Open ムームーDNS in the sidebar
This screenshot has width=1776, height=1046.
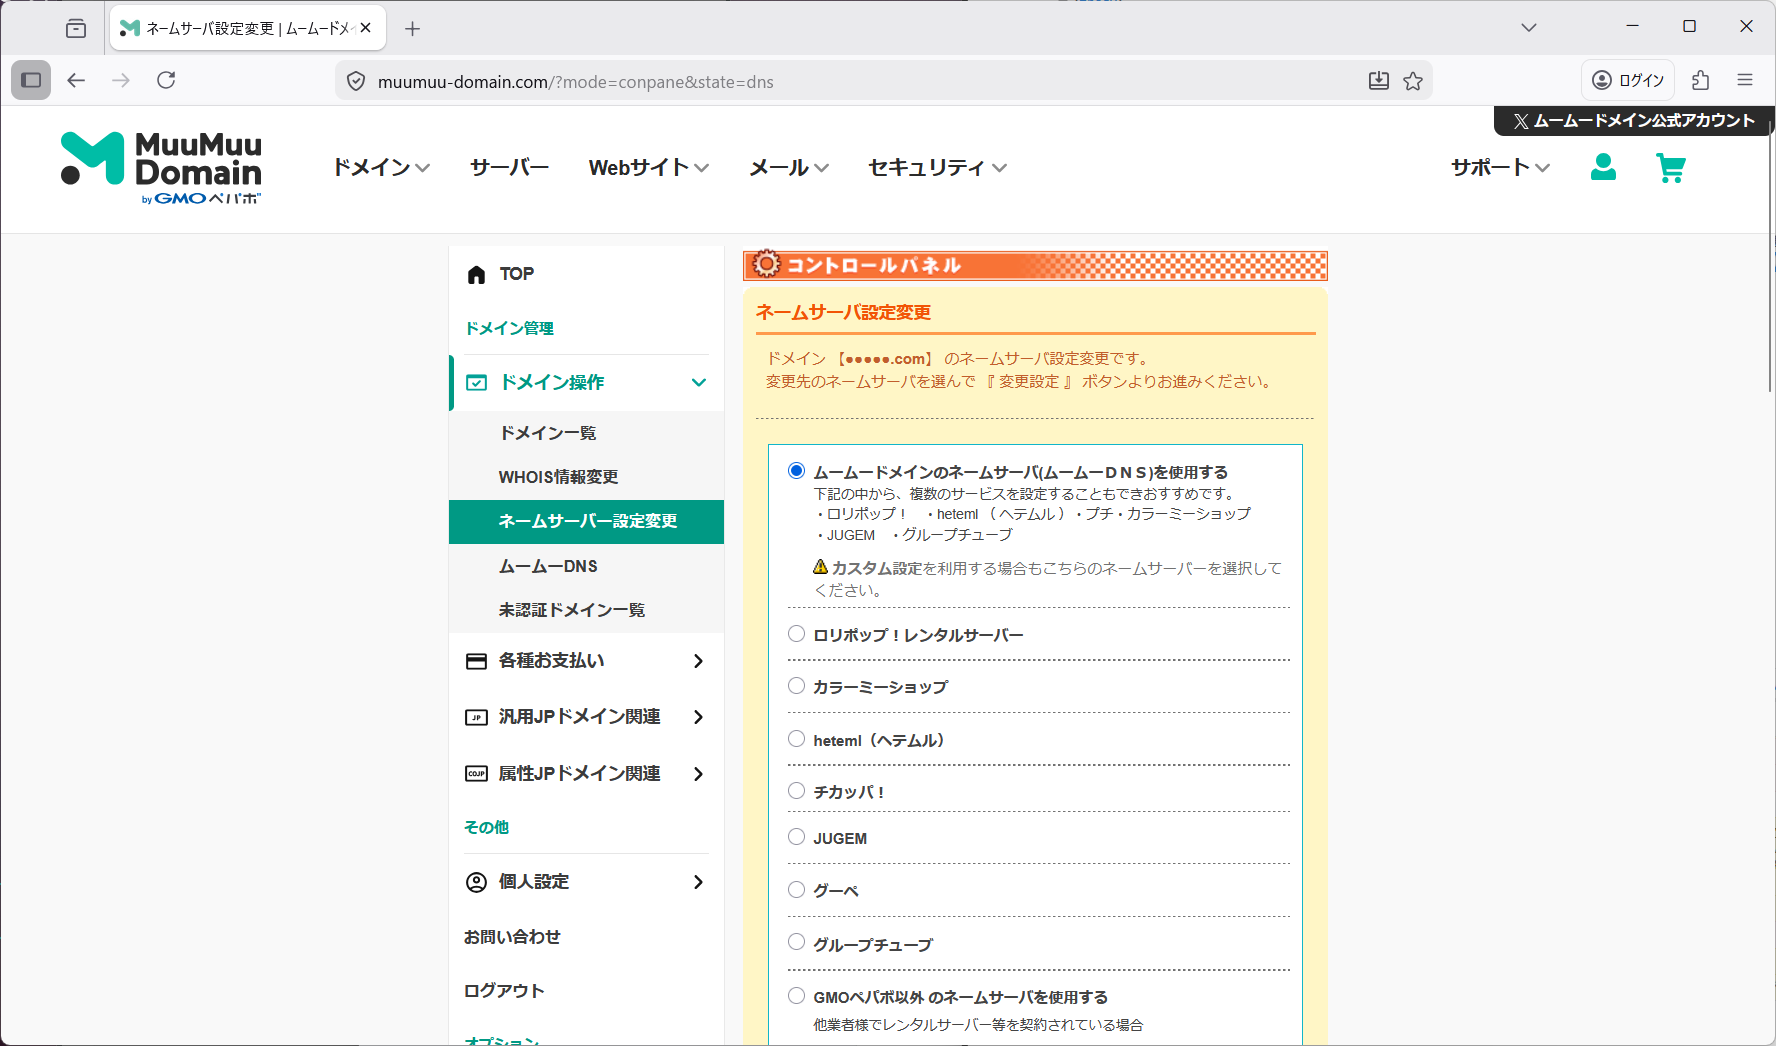click(586, 566)
